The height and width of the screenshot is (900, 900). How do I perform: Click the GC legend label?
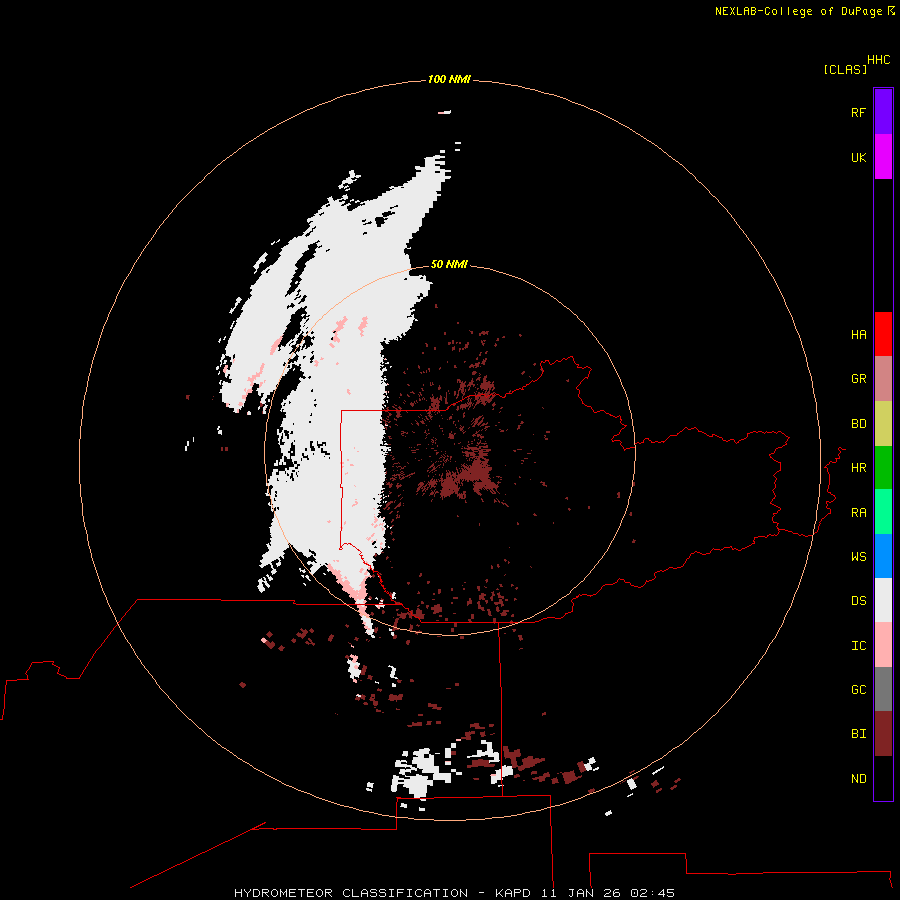(x=859, y=690)
